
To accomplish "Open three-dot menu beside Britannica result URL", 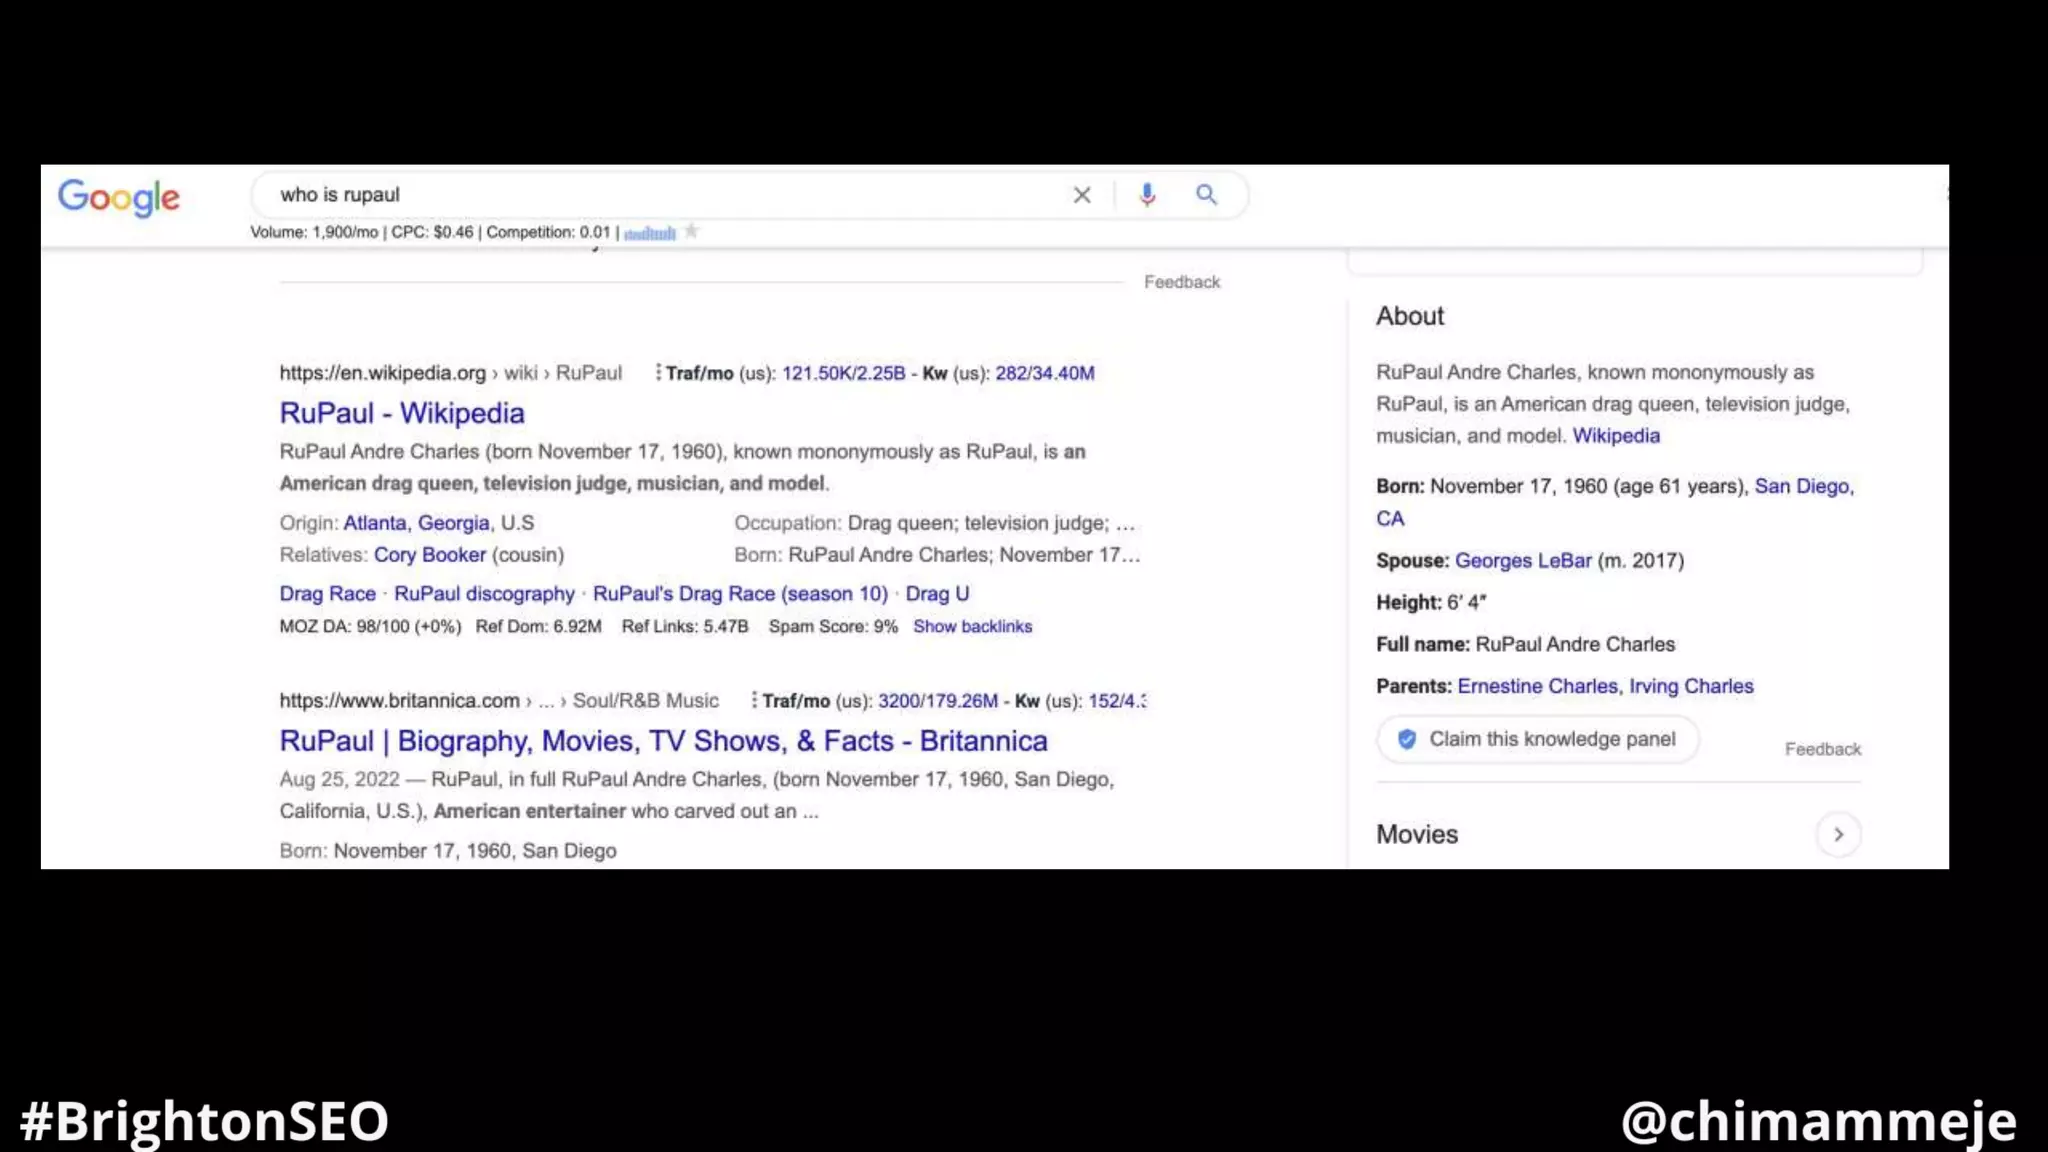I will pos(754,700).
